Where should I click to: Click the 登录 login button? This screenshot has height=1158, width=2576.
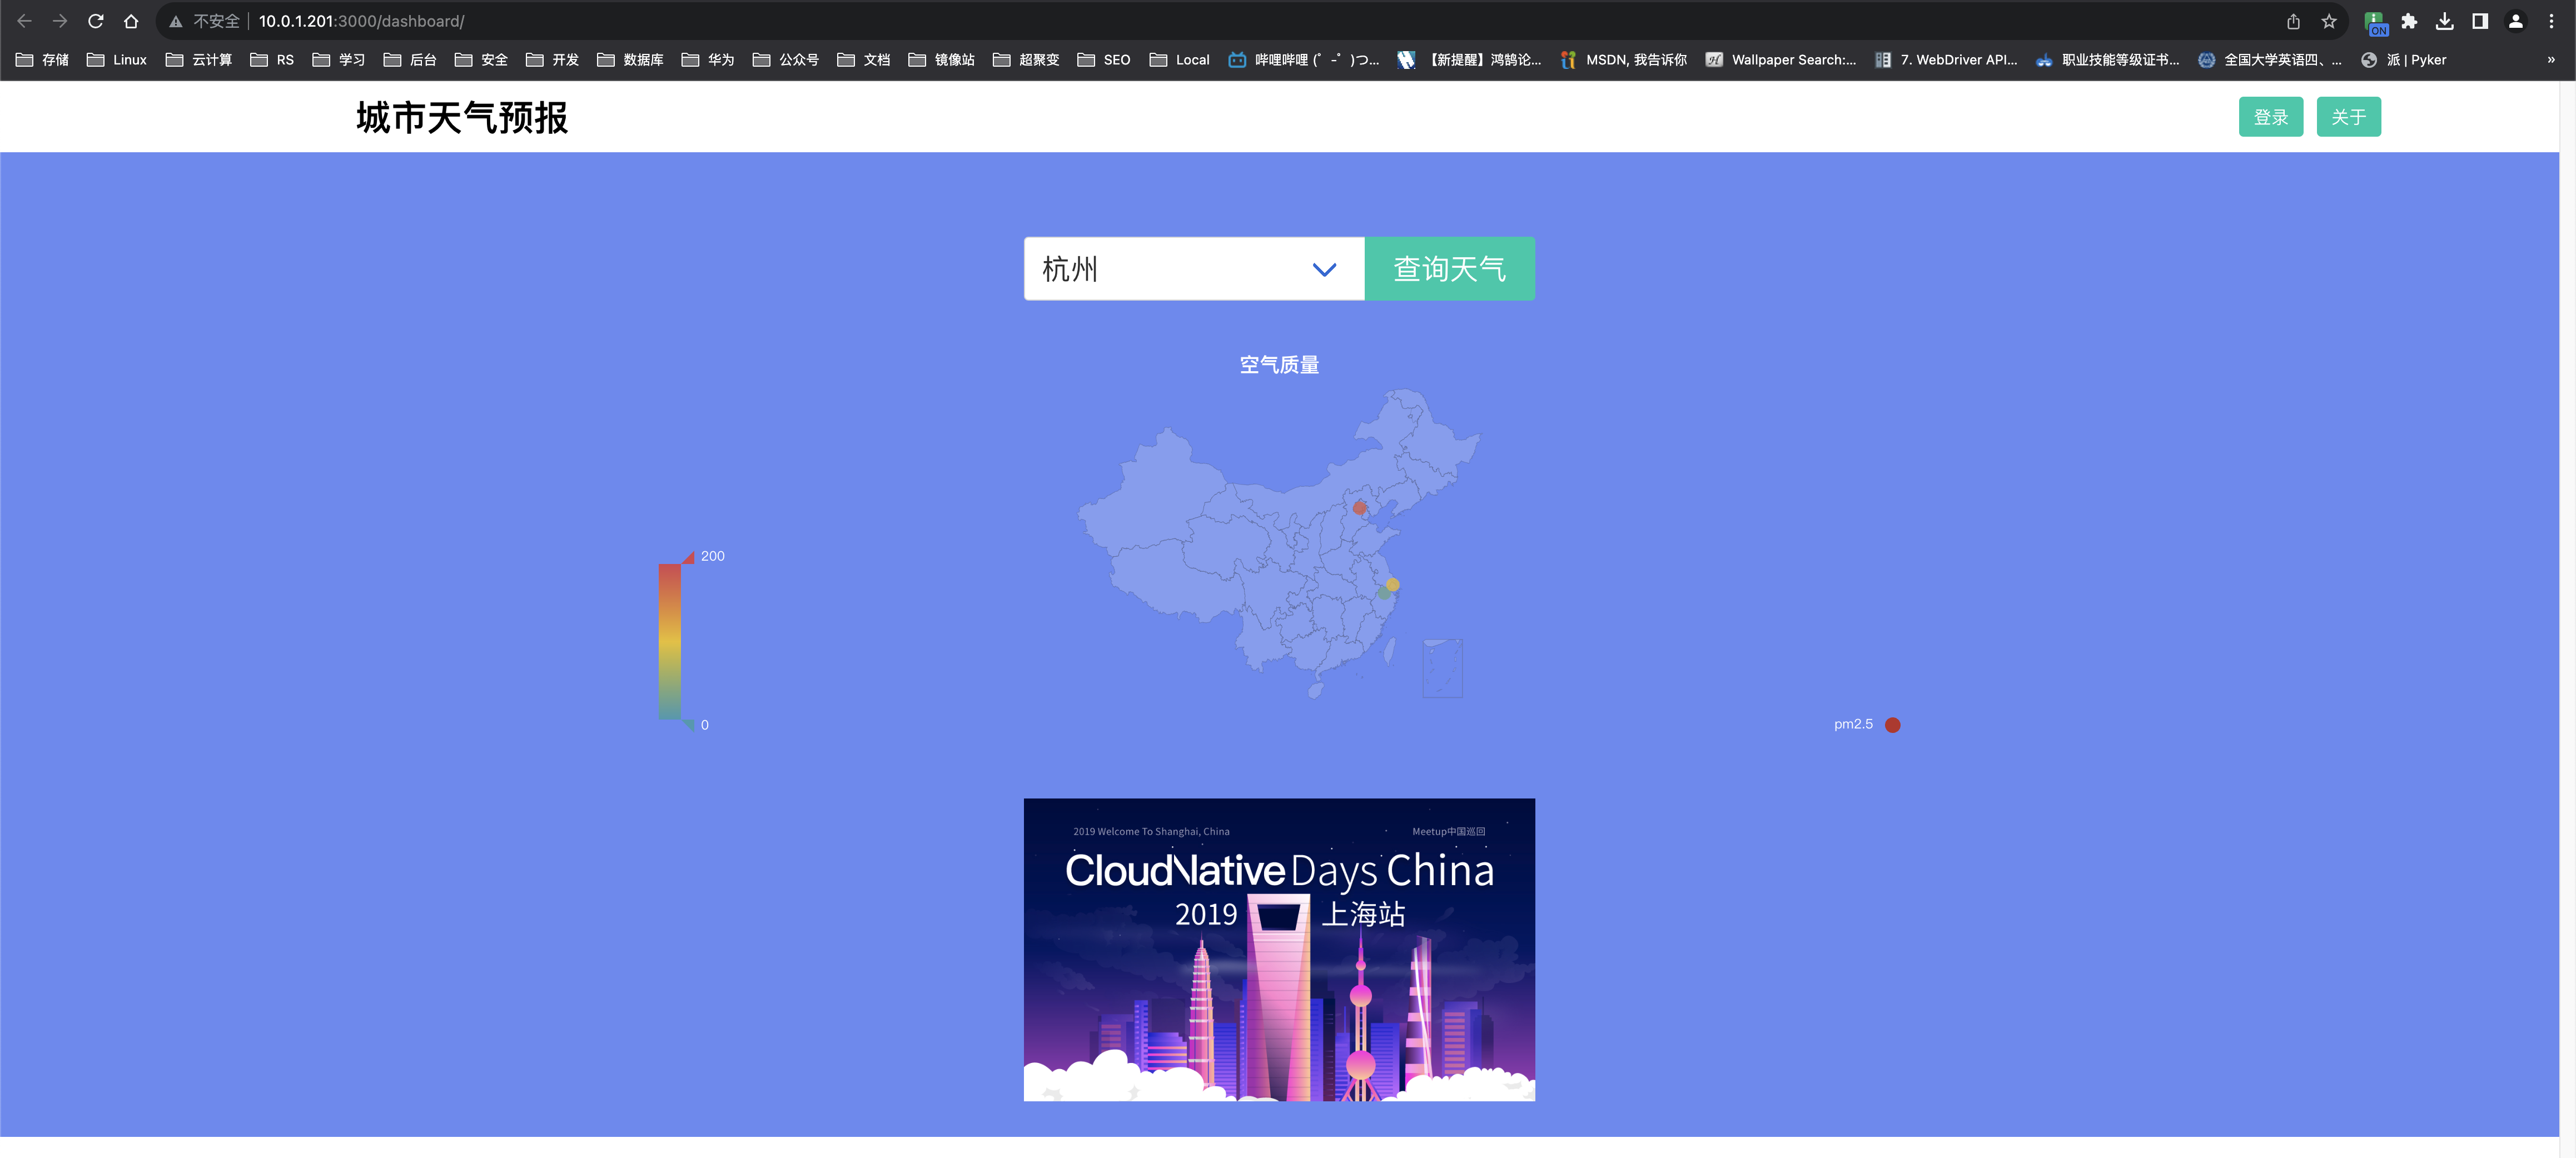coord(2270,116)
